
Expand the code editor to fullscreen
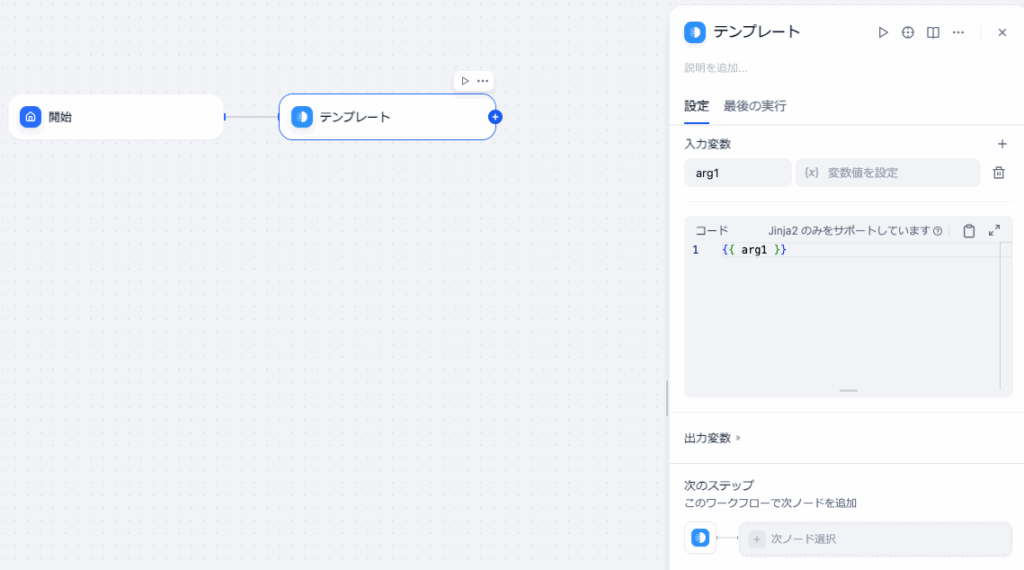(x=994, y=231)
